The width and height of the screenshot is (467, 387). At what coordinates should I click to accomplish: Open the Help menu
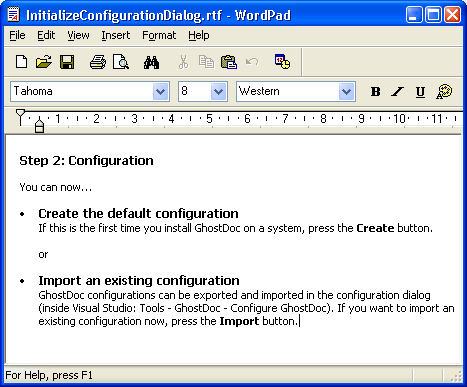[199, 35]
